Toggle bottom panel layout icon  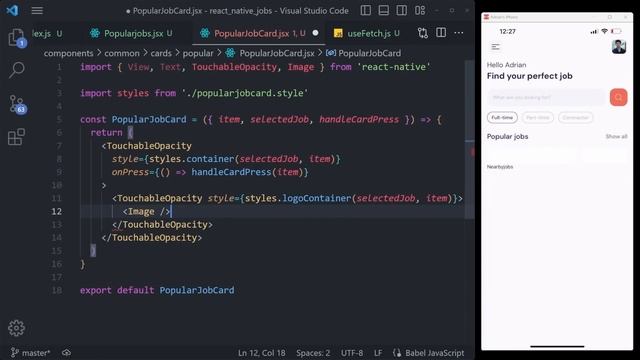coord(384,10)
